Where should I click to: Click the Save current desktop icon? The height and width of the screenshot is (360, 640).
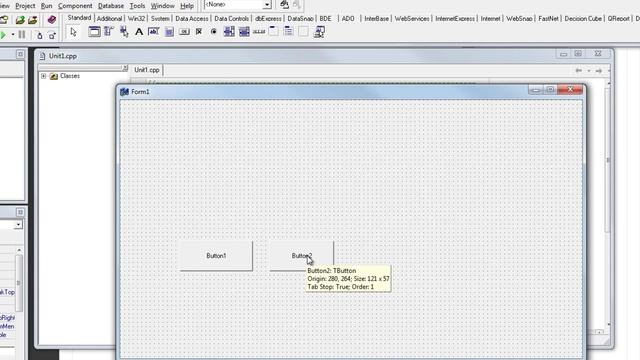click(284, 4)
